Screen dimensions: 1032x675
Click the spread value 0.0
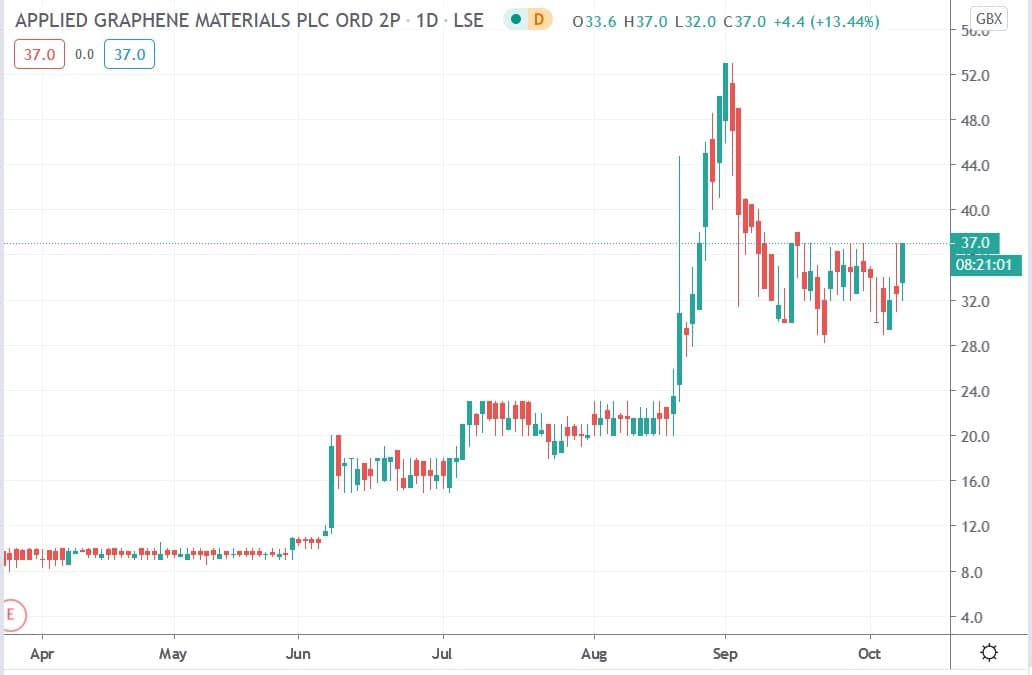point(84,54)
